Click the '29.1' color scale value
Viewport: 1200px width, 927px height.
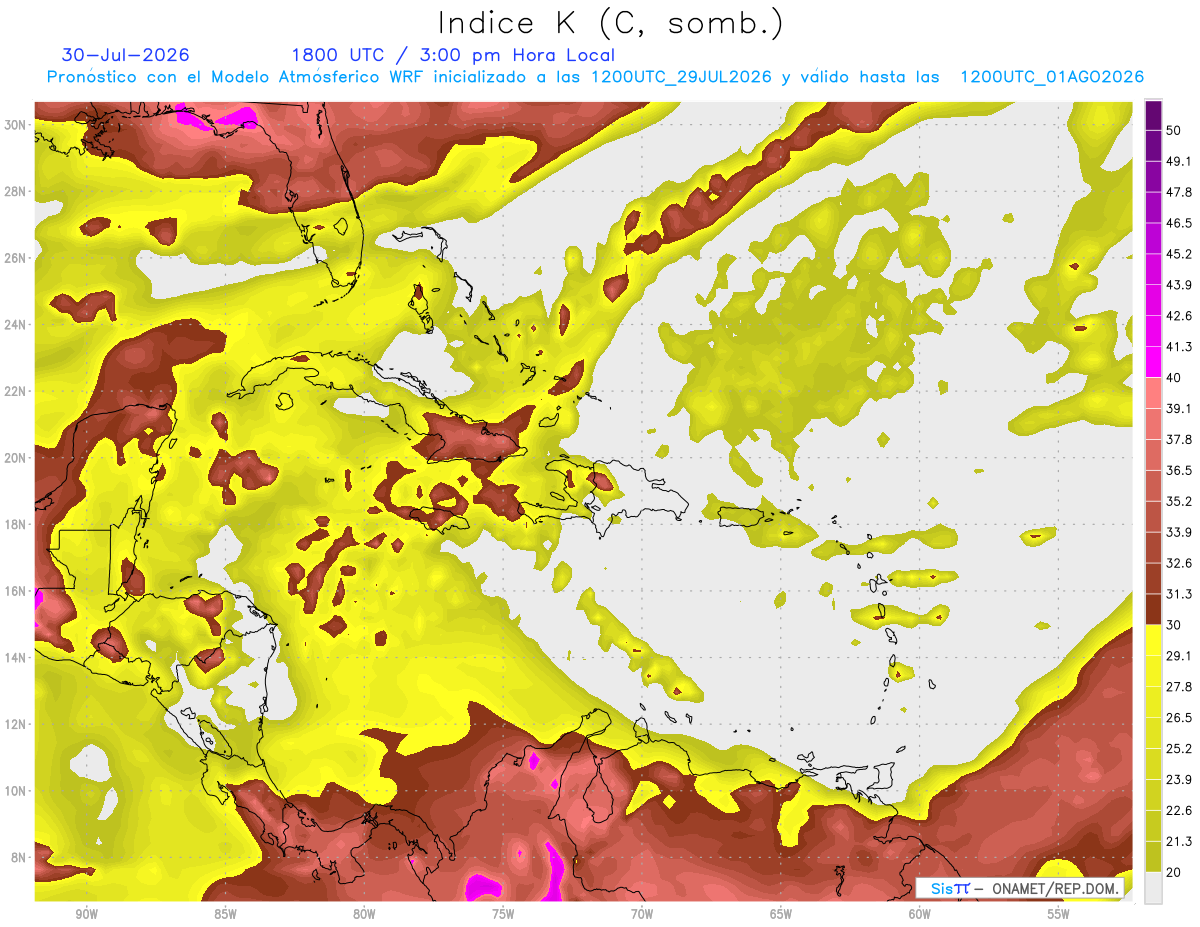(x=1179, y=656)
